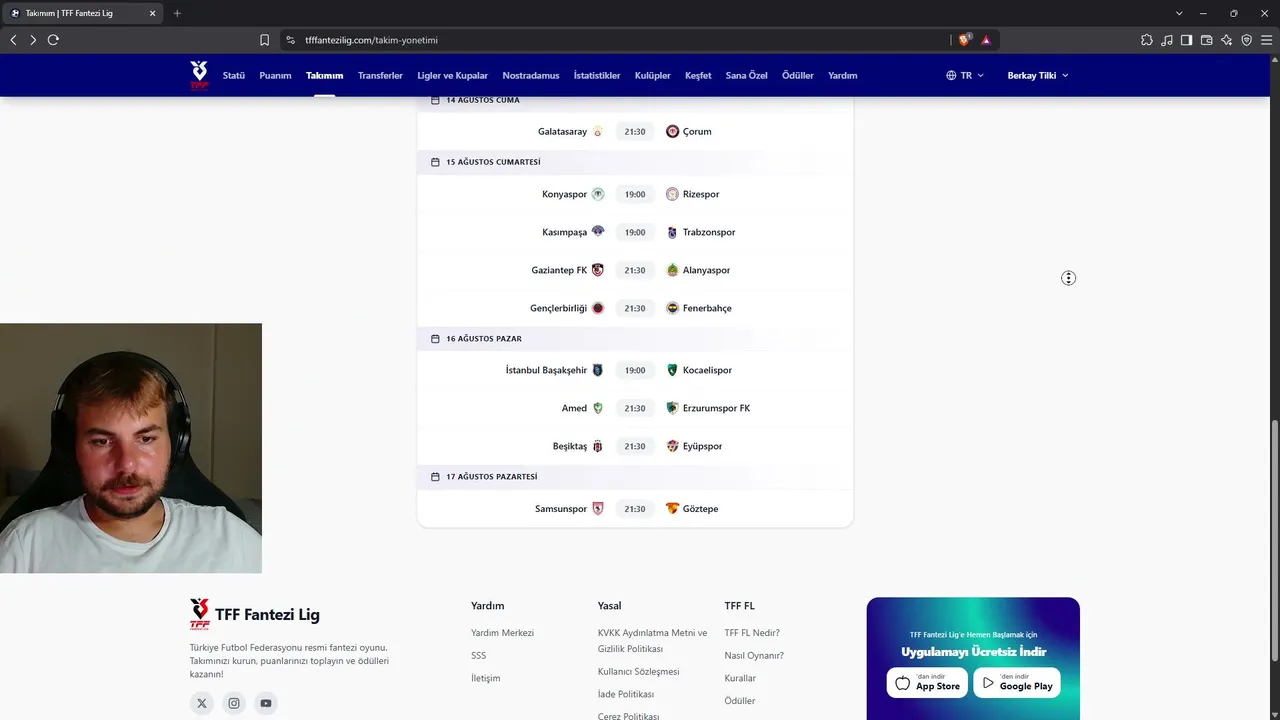Click the floating three-dots widget icon
This screenshot has height=720, width=1280.
[1068, 278]
